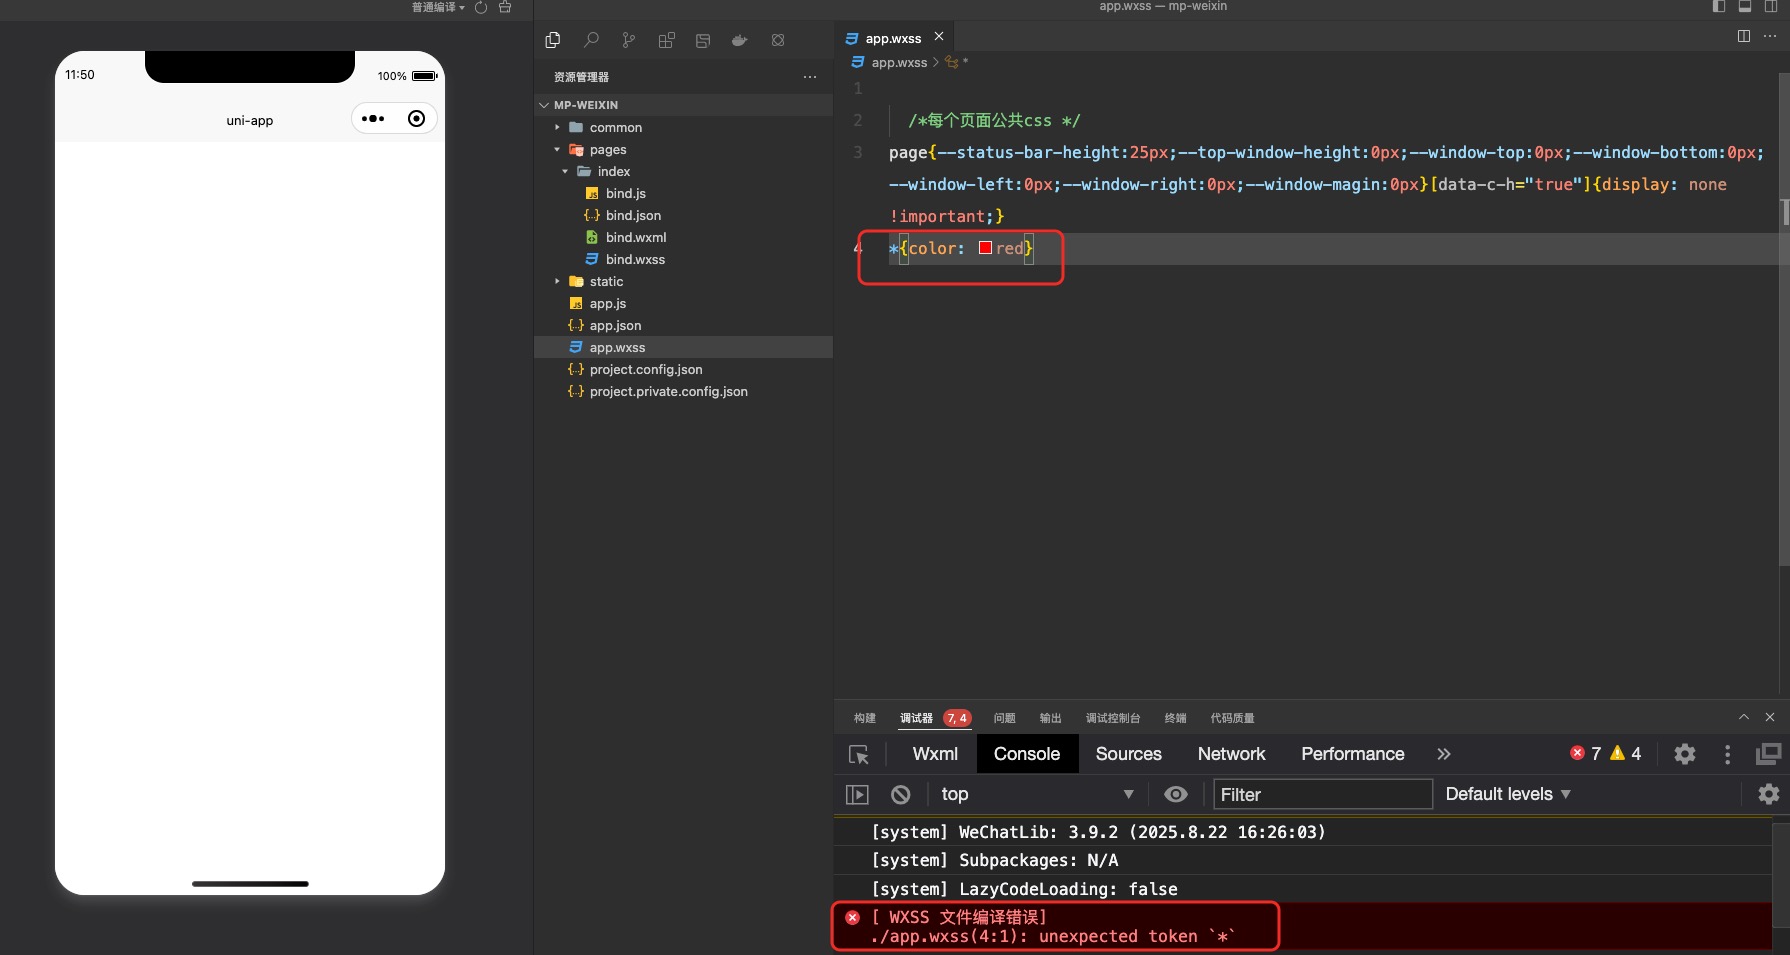Expand the common folder
The height and width of the screenshot is (955, 1790).
615,127
